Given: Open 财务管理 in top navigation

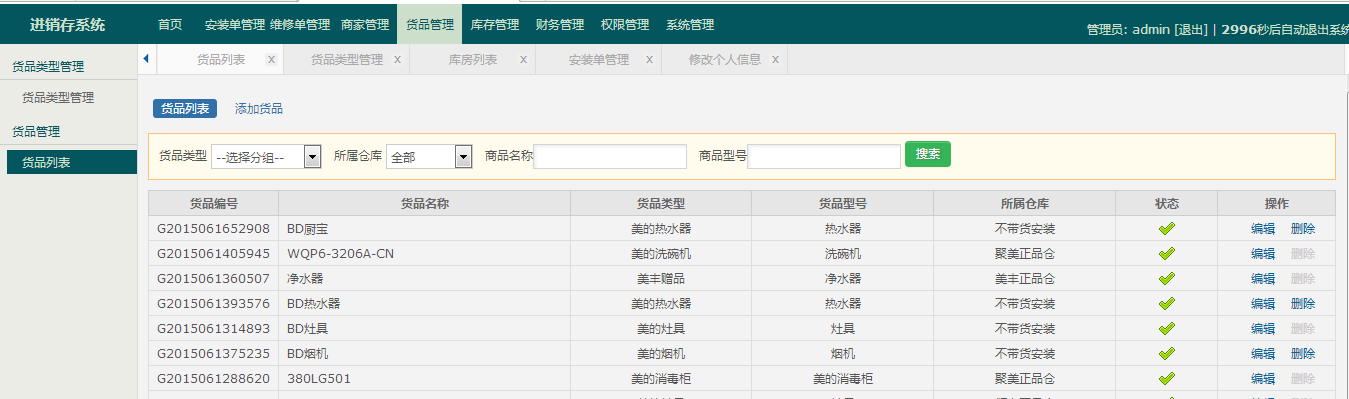Looking at the screenshot, I should pyautogui.click(x=560, y=24).
